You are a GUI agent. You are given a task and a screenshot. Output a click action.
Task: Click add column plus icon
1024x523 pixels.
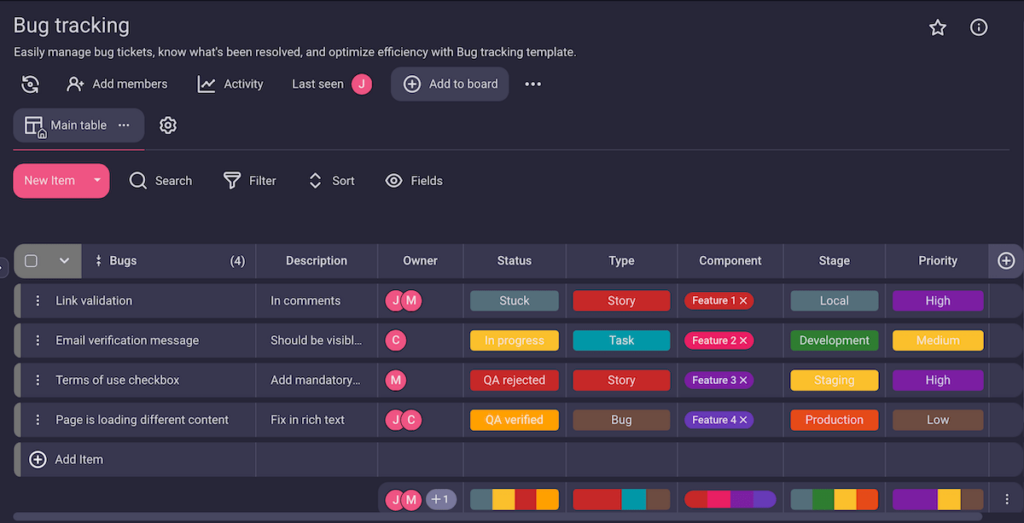click(x=1006, y=261)
